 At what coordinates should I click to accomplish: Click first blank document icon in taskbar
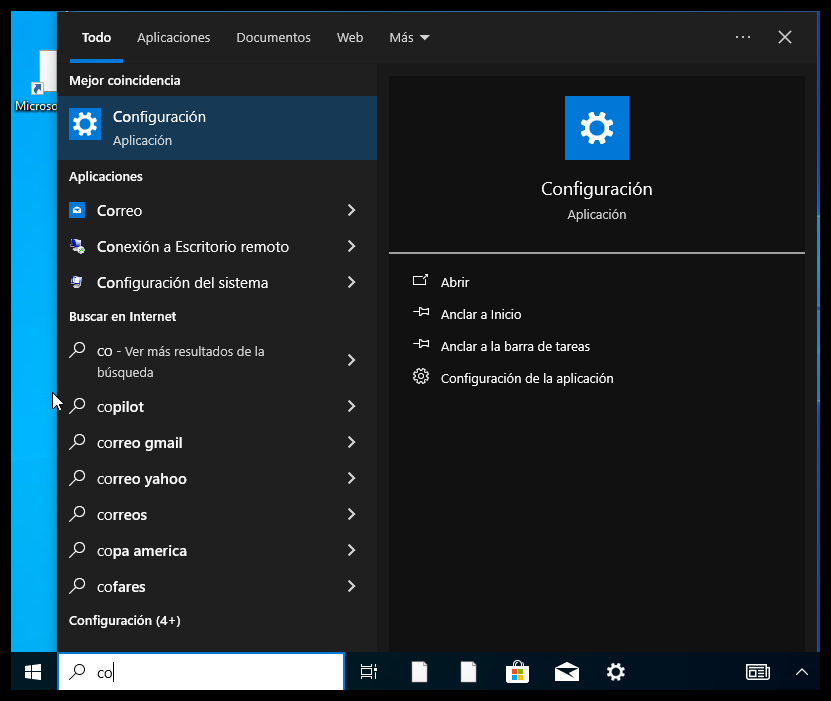click(419, 672)
